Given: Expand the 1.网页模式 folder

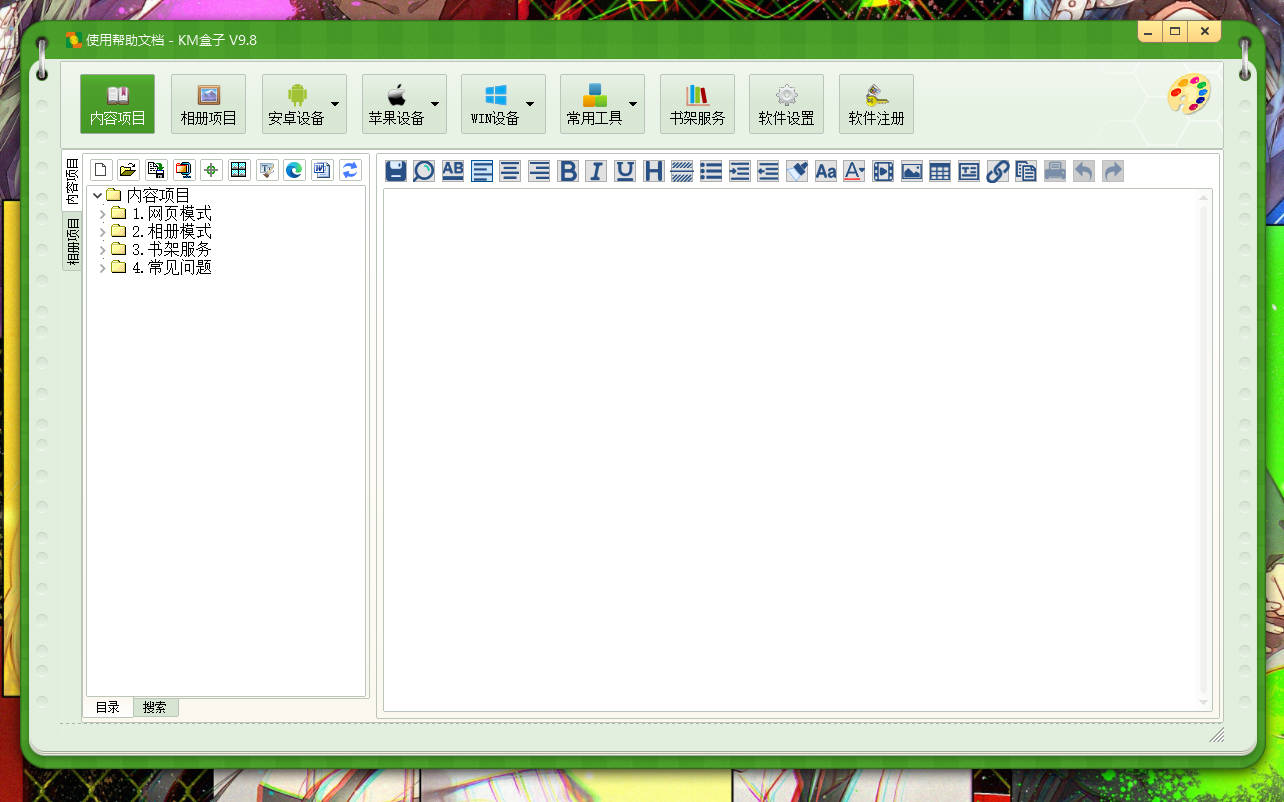Looking at the screenshot, I should click(103, 214).
